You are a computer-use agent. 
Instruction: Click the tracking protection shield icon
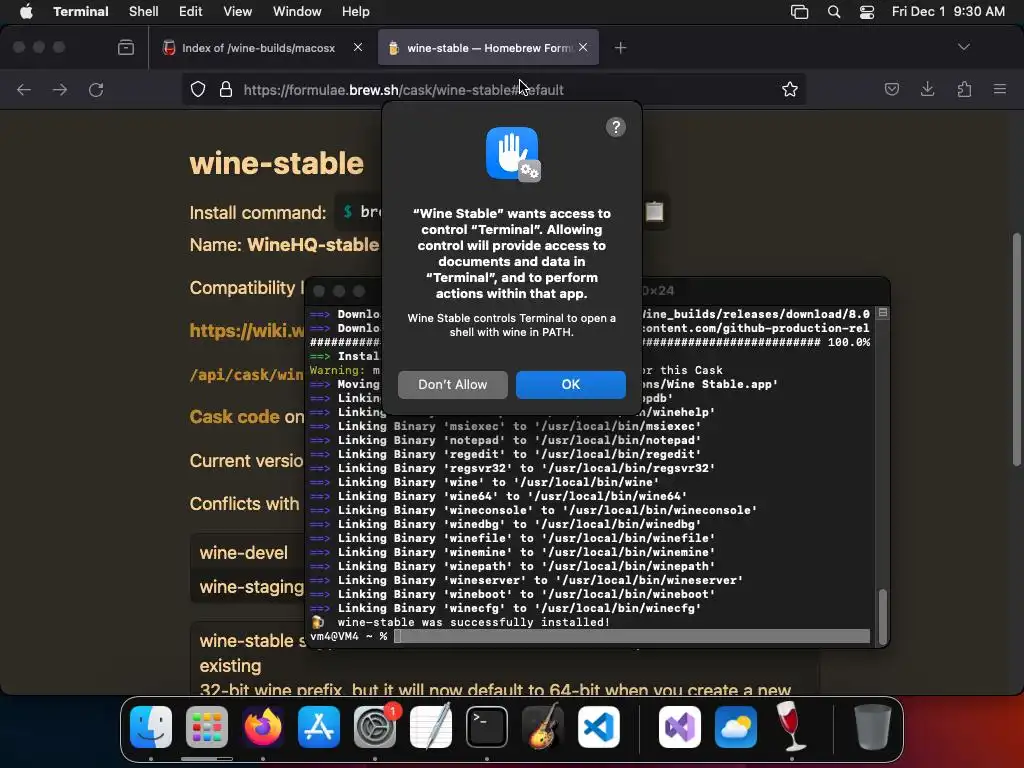click(197, 89)
